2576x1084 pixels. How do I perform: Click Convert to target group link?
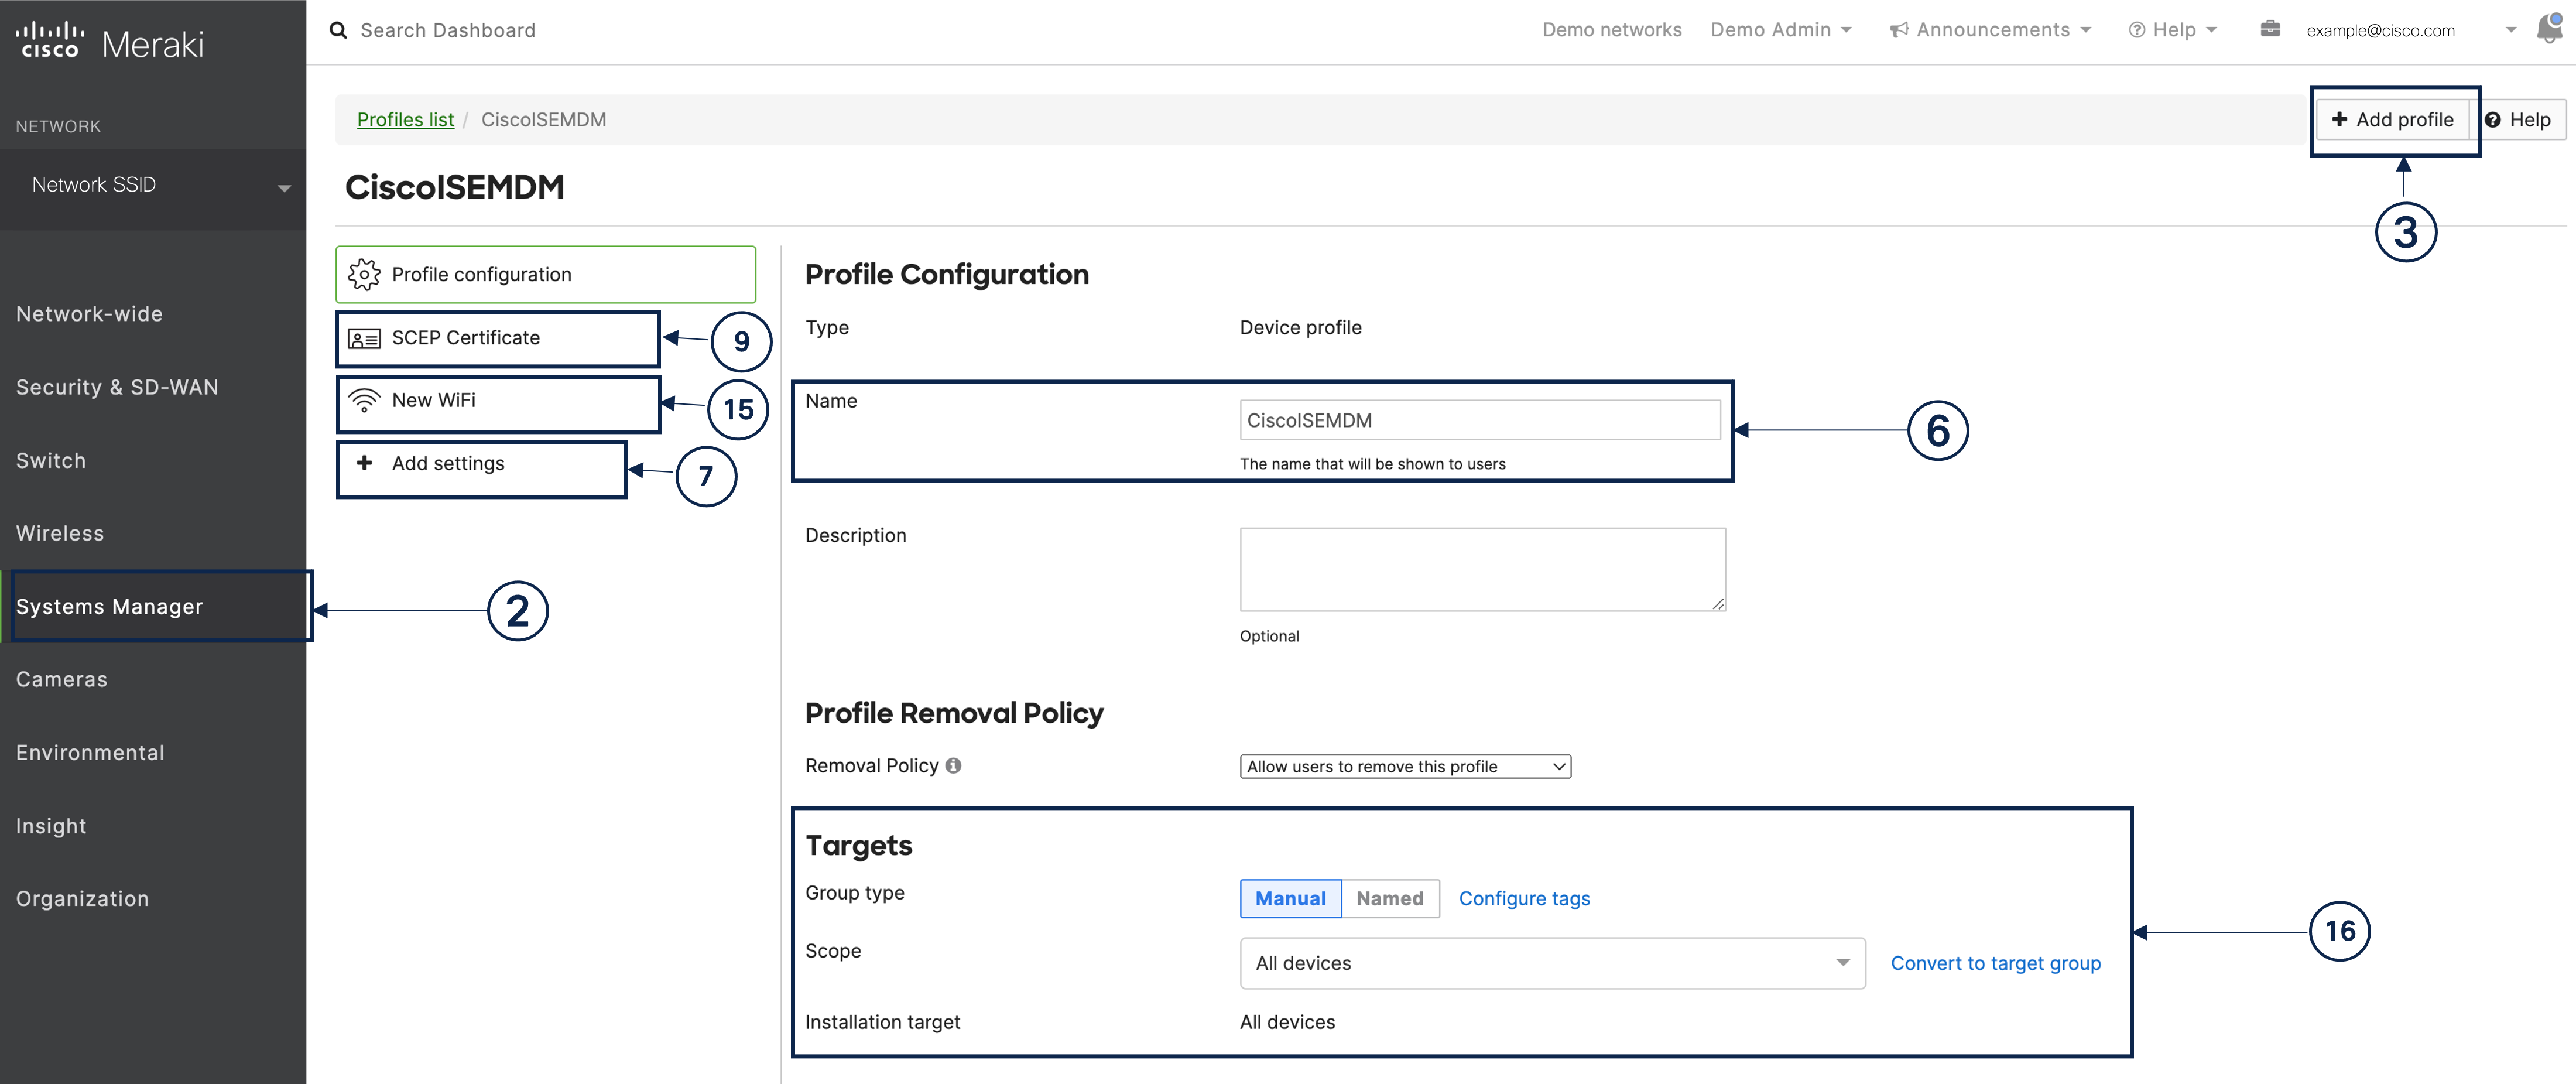pyautogui.click(x=1995, y=963)
